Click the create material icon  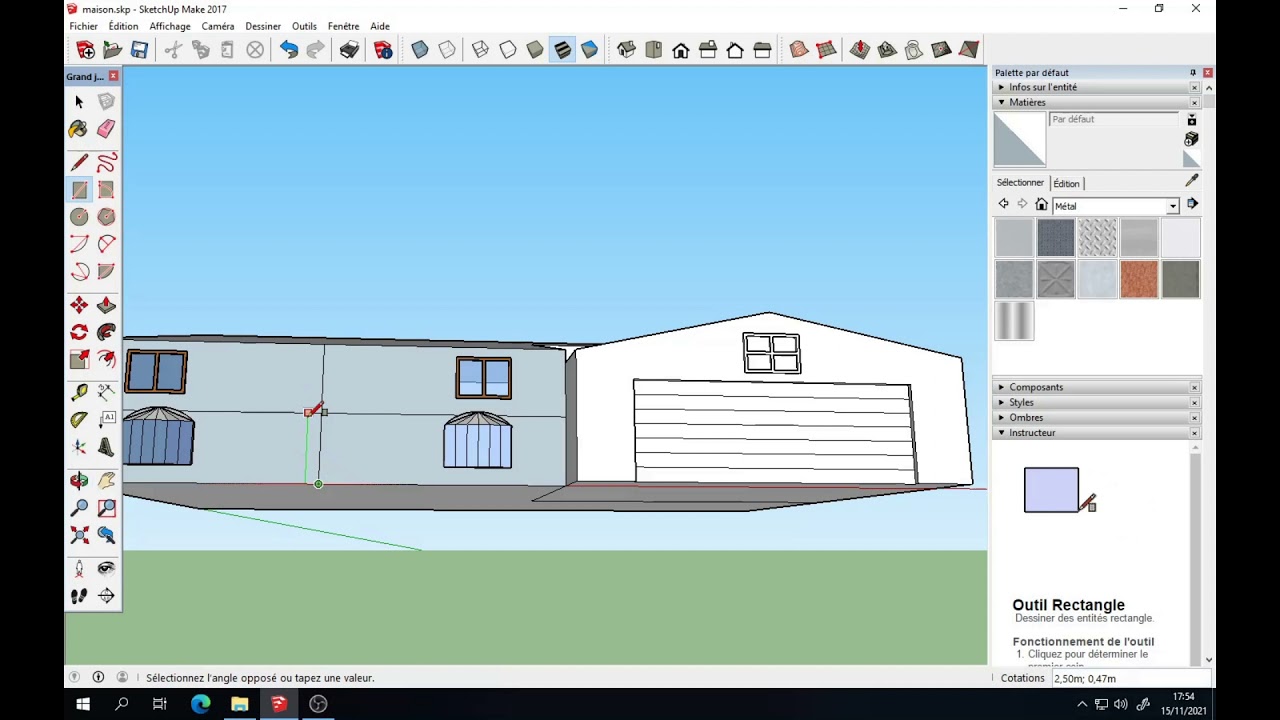tap(1191, 139)
